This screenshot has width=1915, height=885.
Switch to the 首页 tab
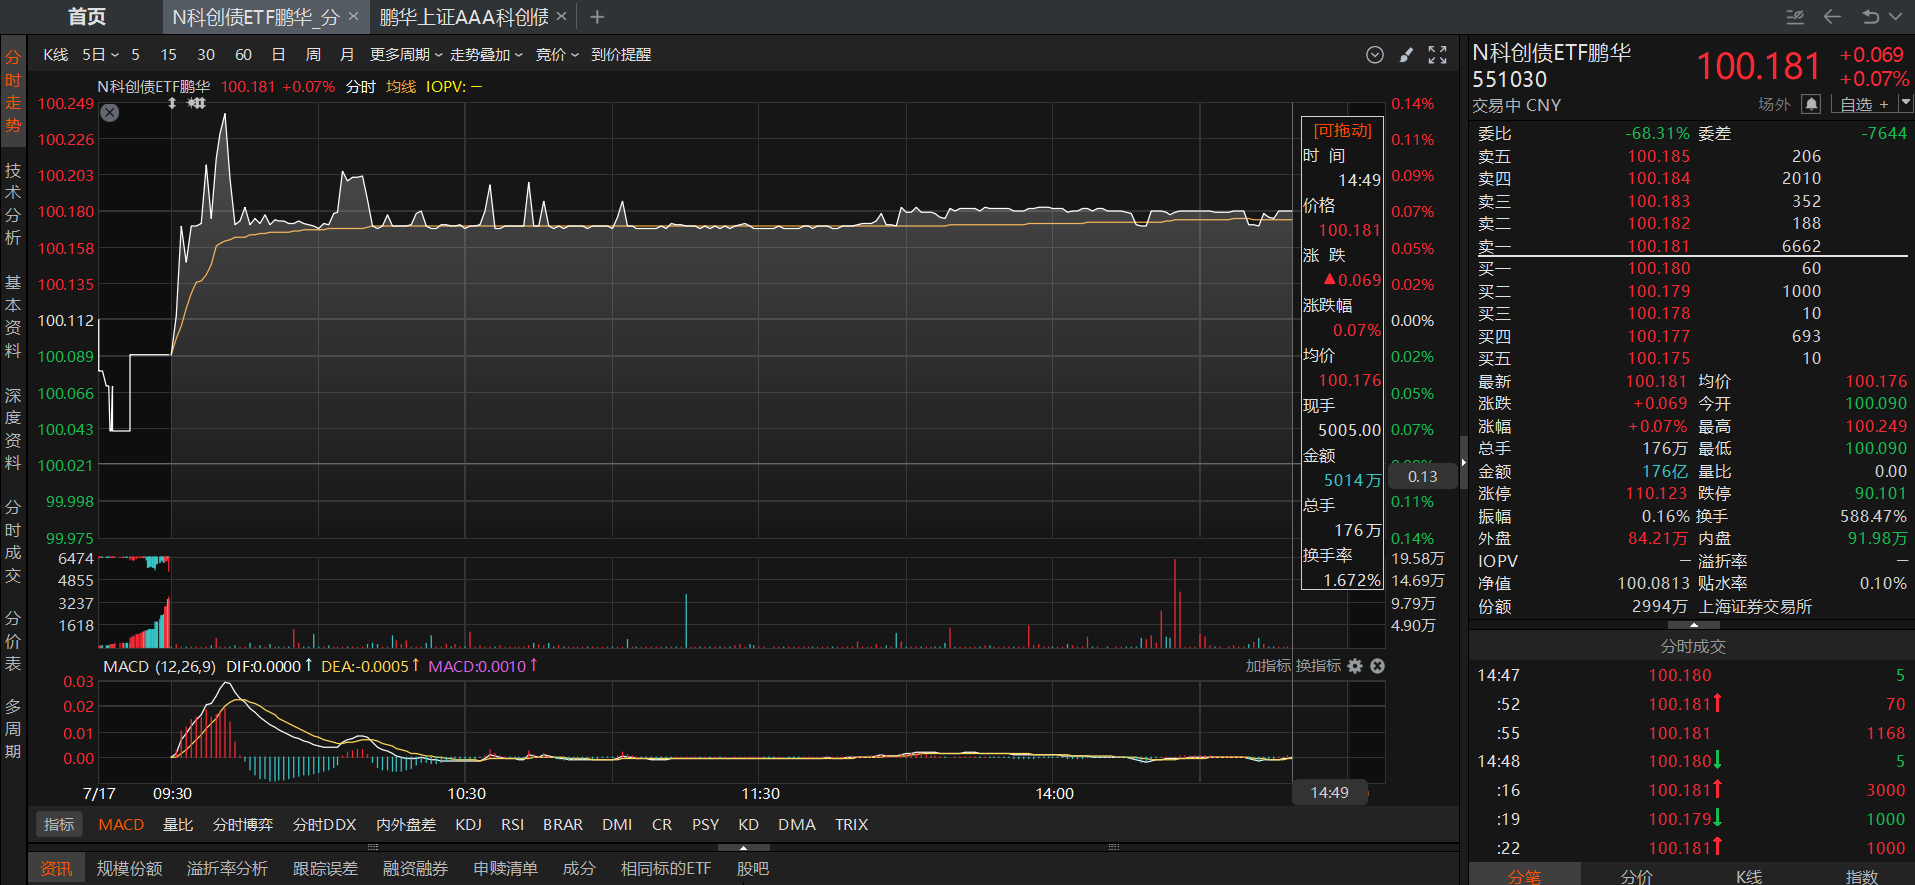pyautogui.click(x=87, y=17)
